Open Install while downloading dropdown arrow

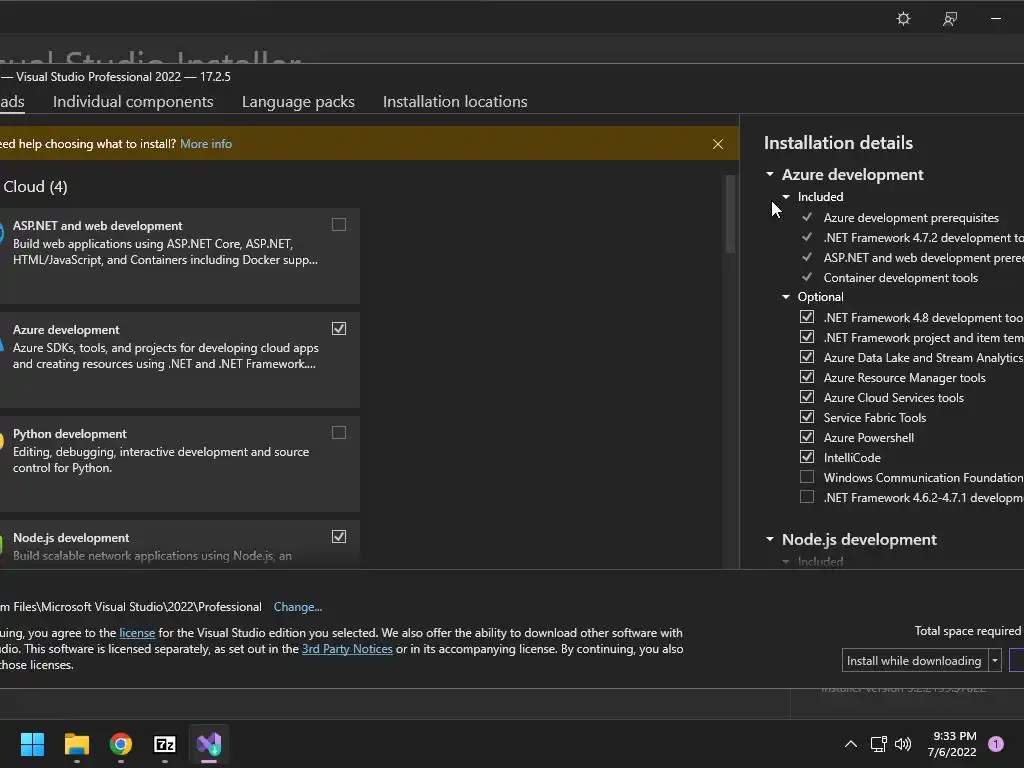click(995, 660)
